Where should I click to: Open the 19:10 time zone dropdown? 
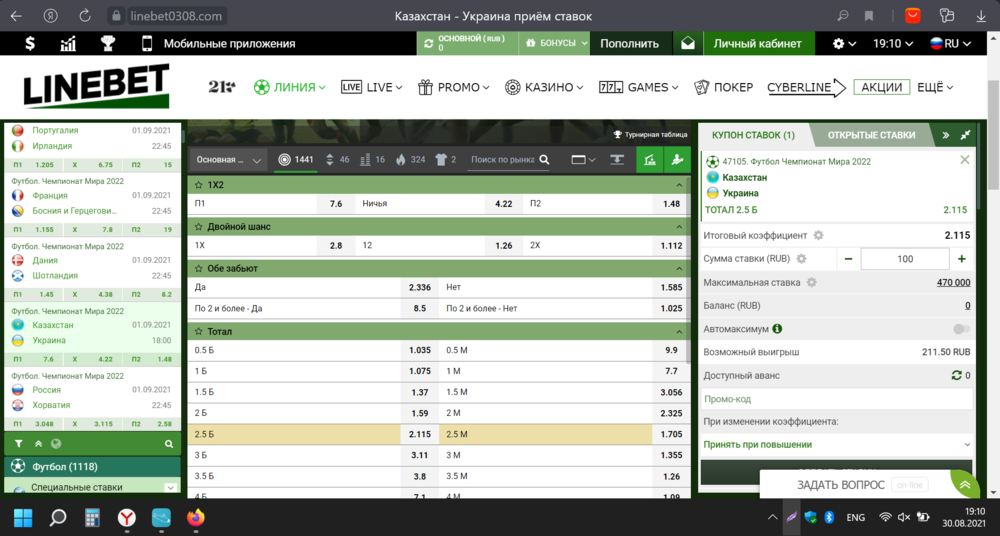tap(892, 43)
